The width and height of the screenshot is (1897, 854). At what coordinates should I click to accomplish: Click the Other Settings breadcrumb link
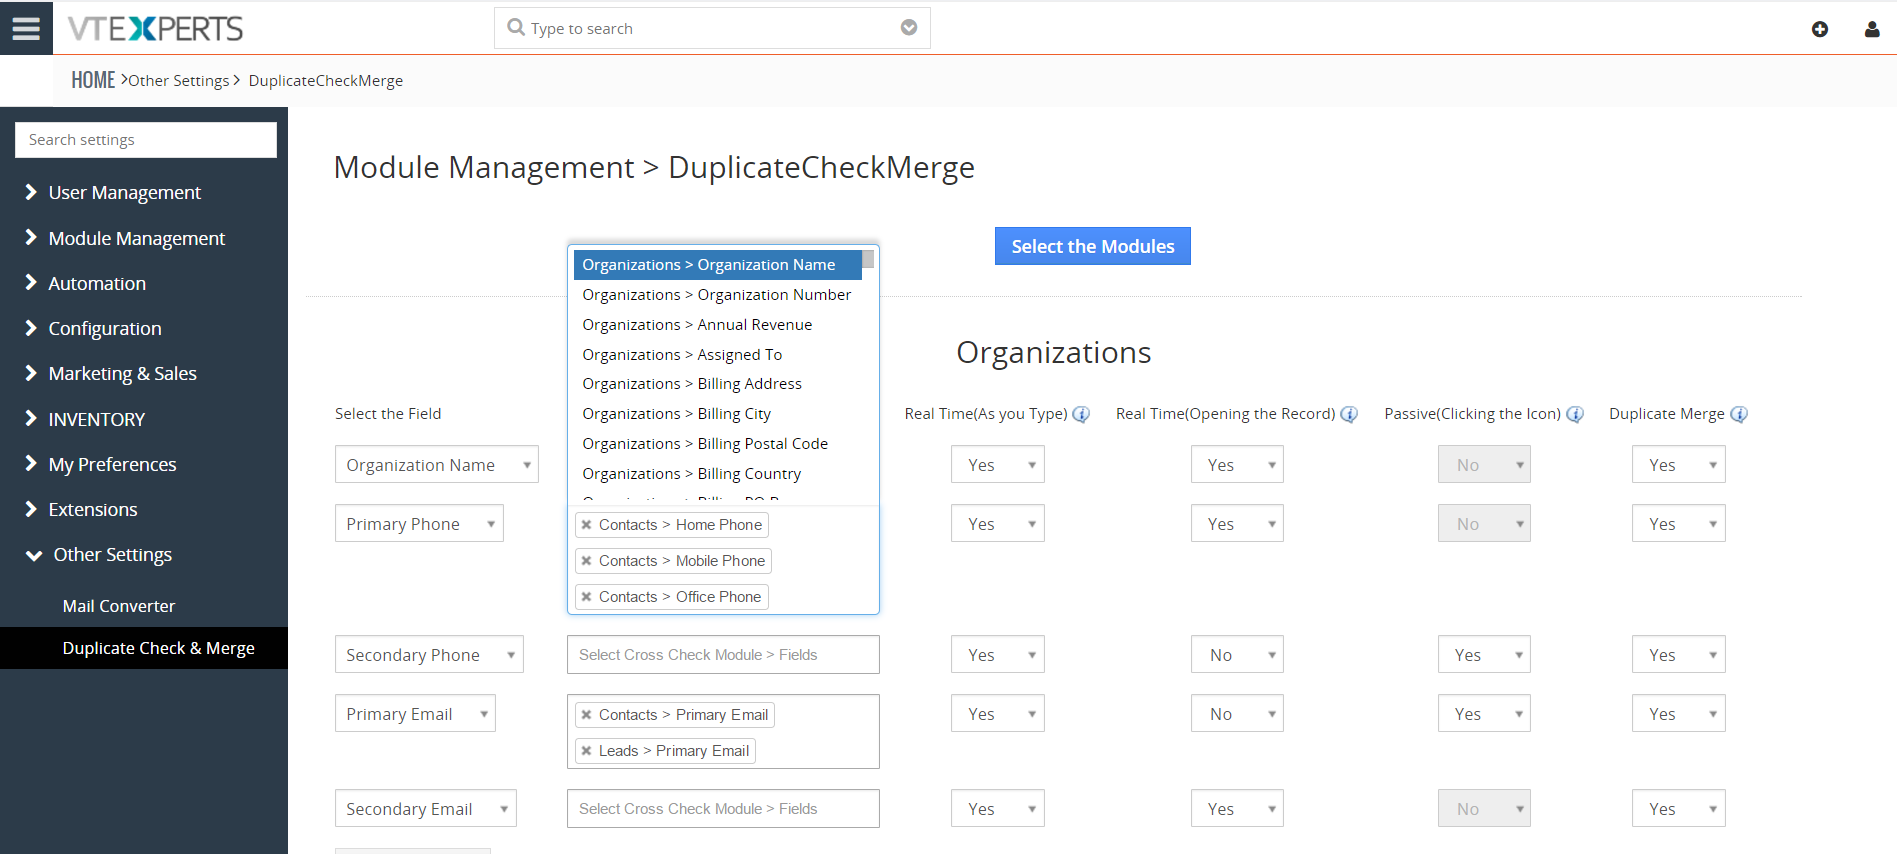pos(179,81)
